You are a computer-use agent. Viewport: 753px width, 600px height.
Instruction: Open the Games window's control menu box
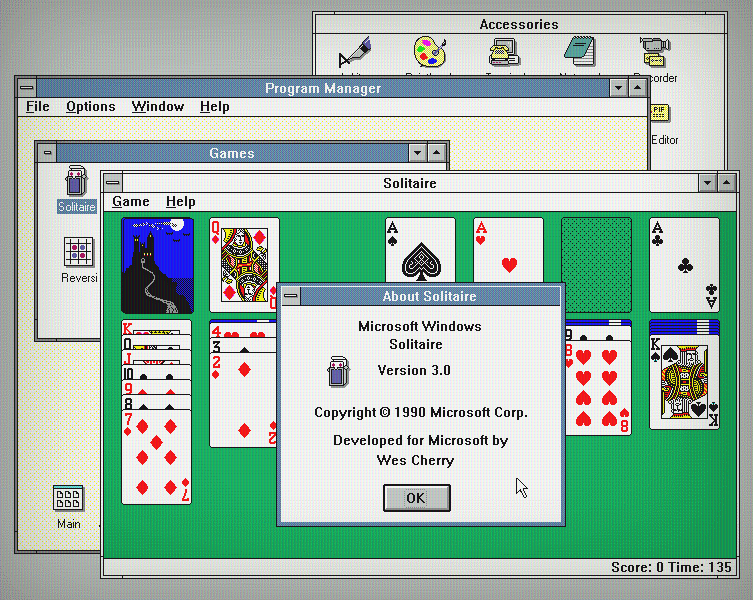(47, 153)
